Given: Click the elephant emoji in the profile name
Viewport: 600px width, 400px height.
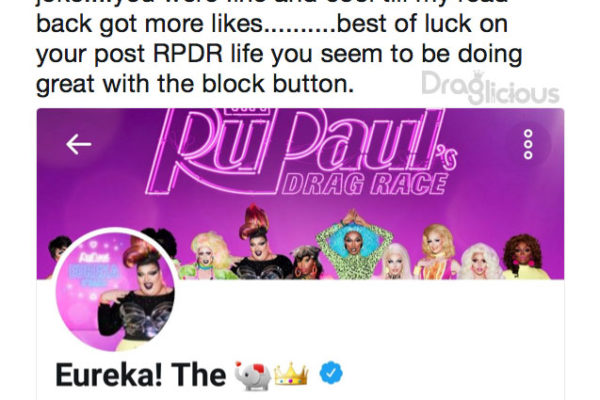Looking at the screenshot, I should pyautogui.click(x=253, y=375).
